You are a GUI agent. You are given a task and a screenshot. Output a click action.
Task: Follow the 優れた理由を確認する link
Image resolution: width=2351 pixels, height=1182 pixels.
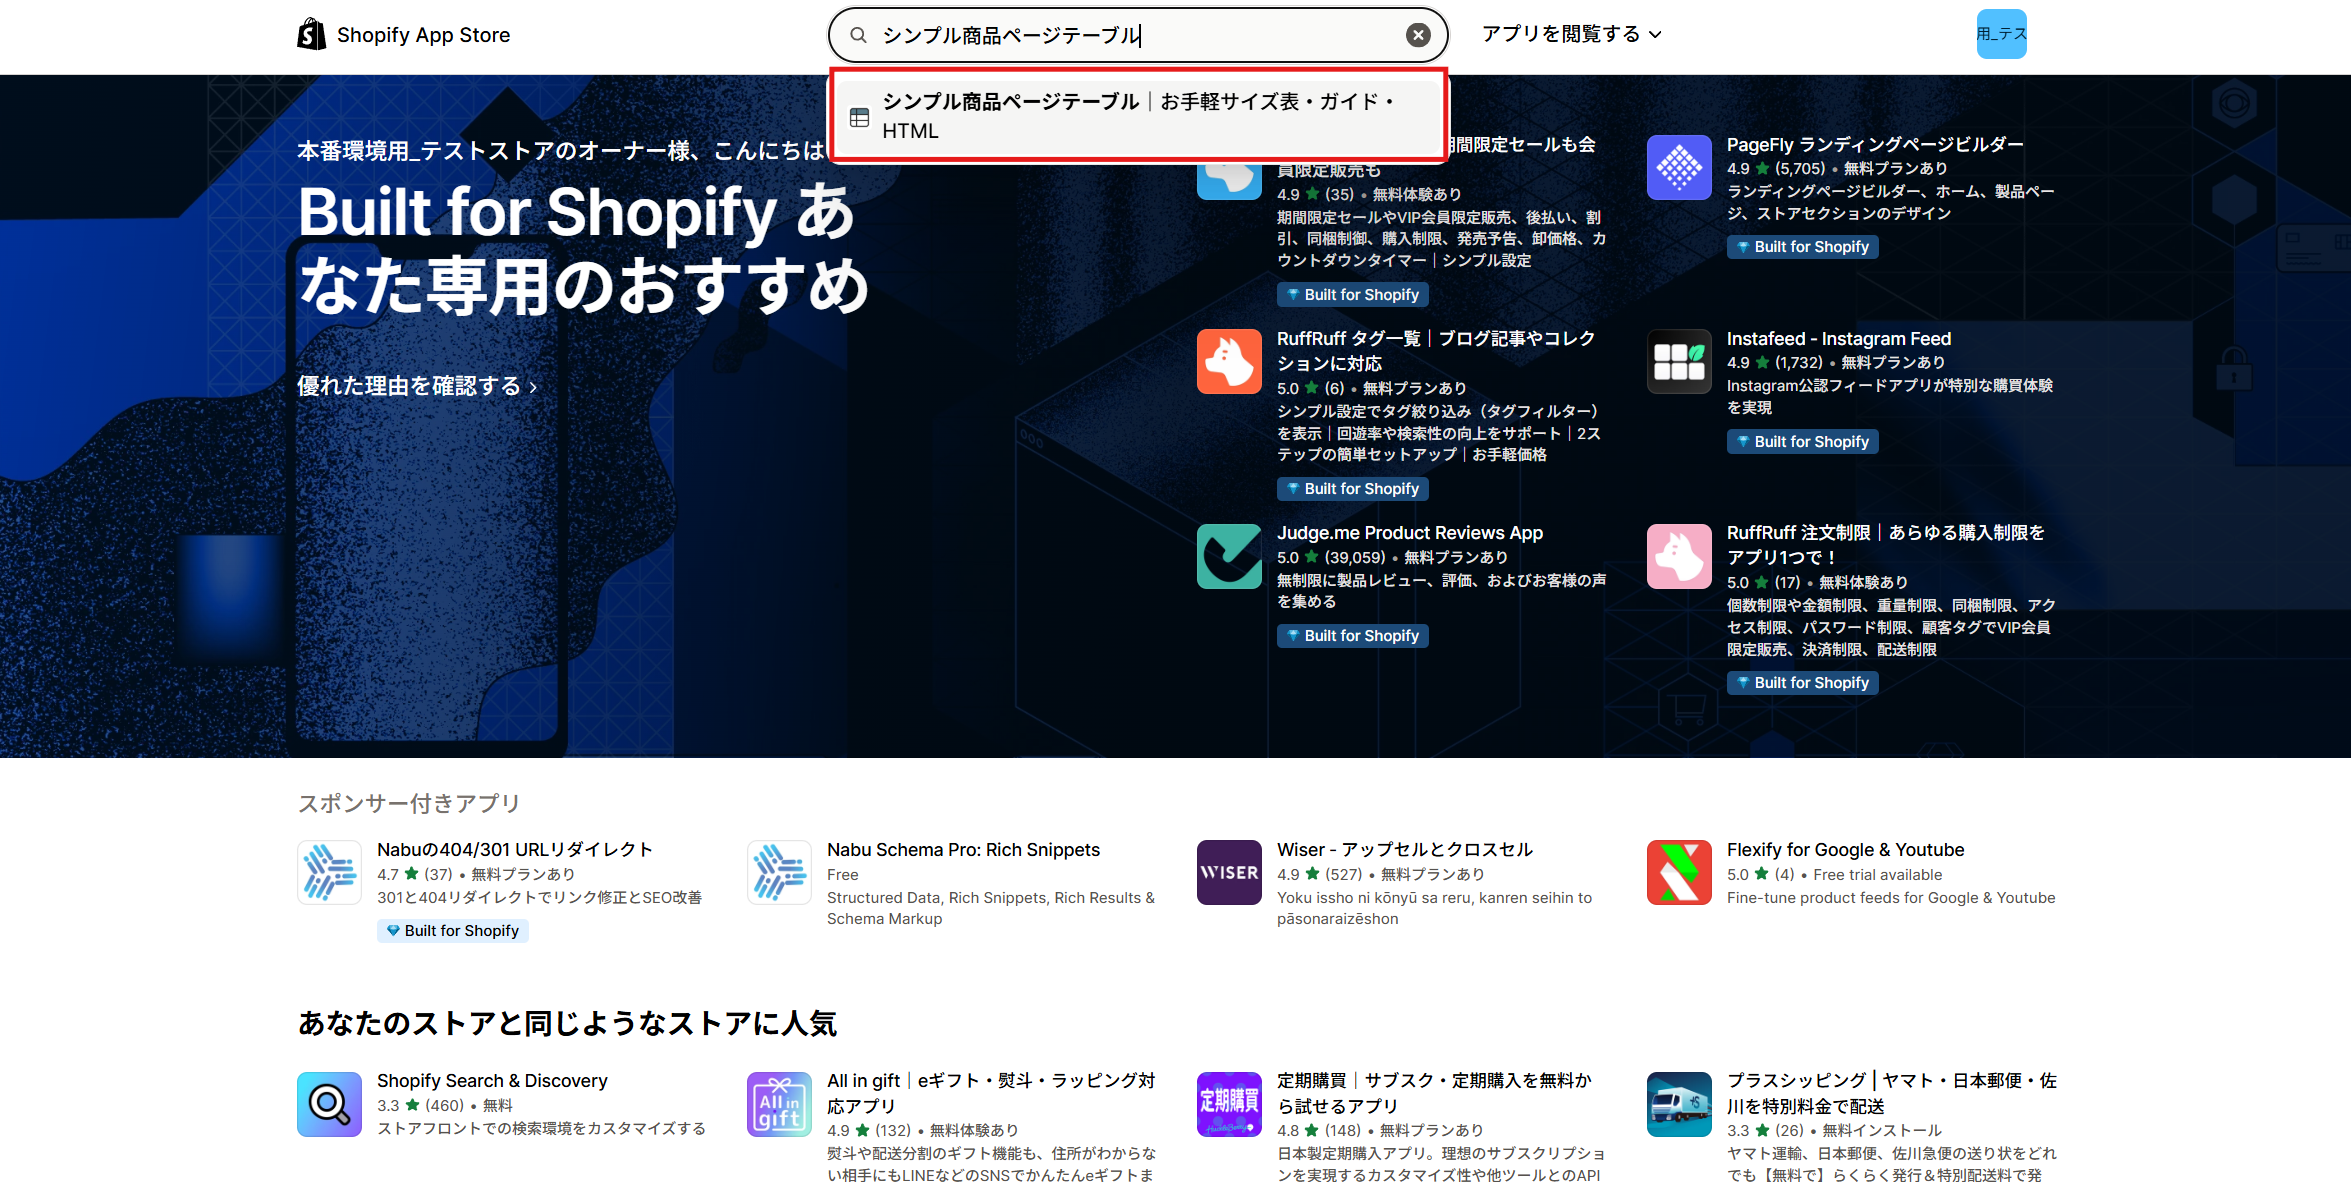[x=417, y=386]
